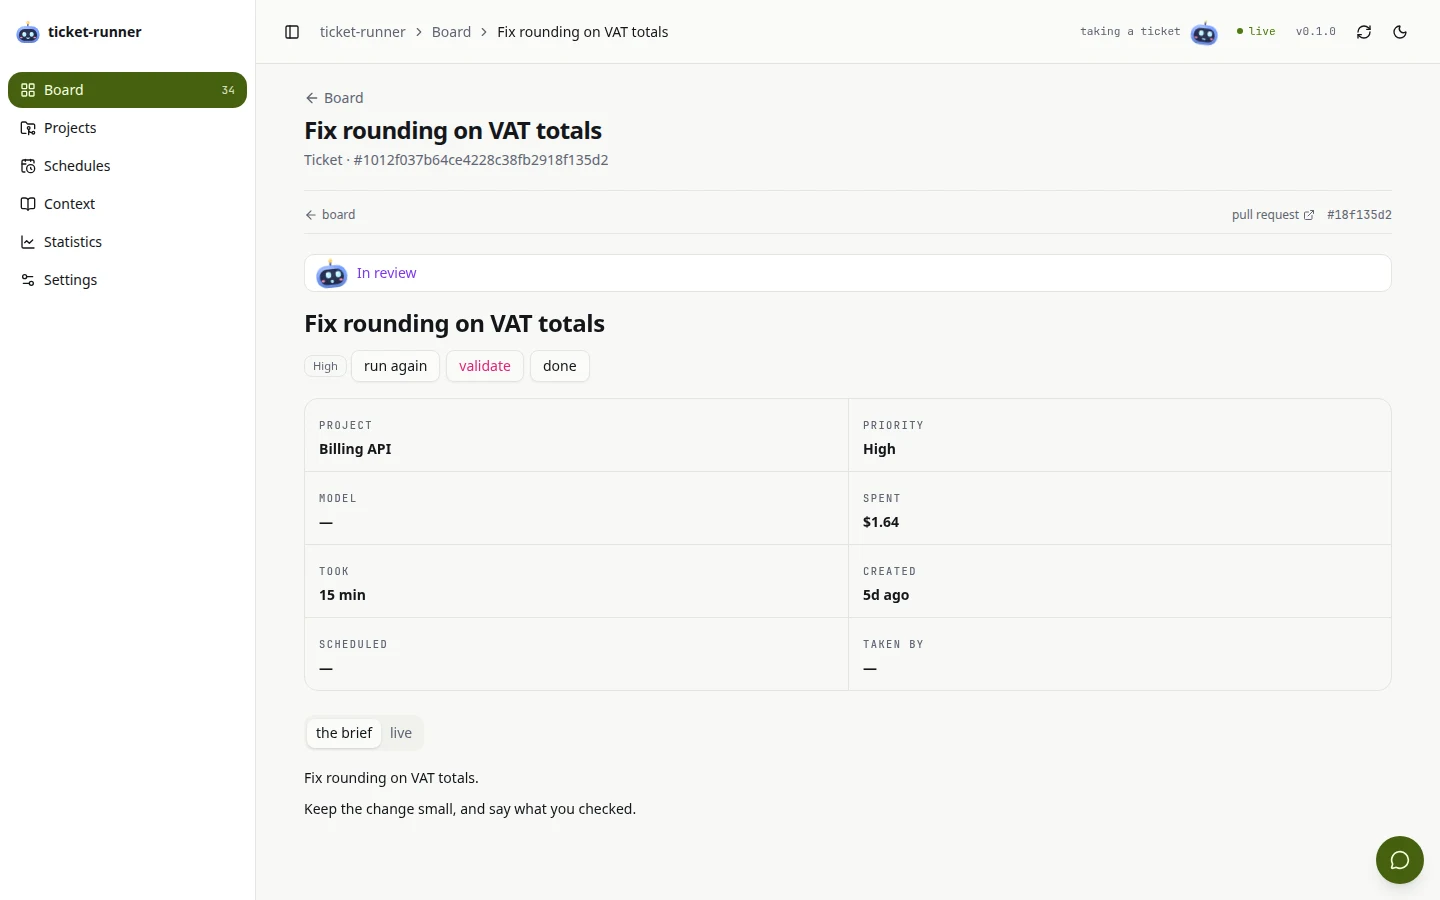The width and height of the screenshot is (1440, 900).
Task: Click the '15 min' took value
Action: (342, 595)
